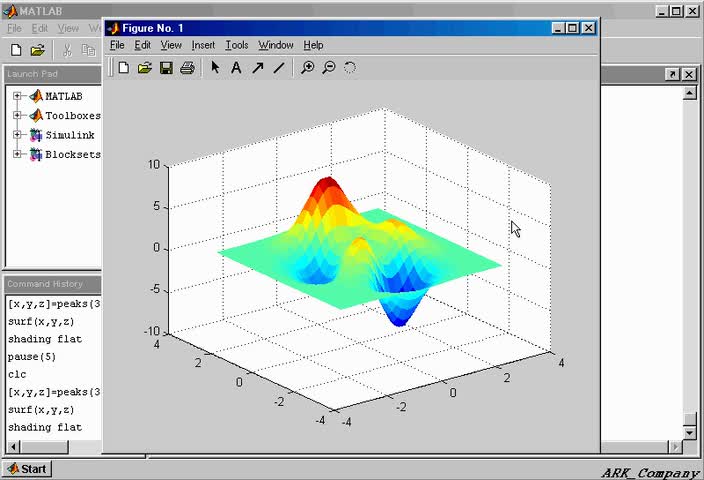Screen dimensions: 704x480
Task: Select MATLAB item in Launch Pad tree
Action: coord(64,96)
